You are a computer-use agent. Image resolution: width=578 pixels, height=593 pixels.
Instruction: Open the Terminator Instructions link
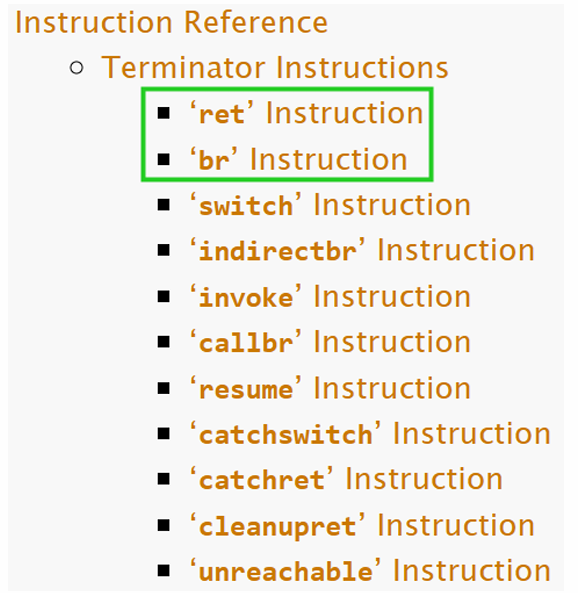click(x=275, y=68)
